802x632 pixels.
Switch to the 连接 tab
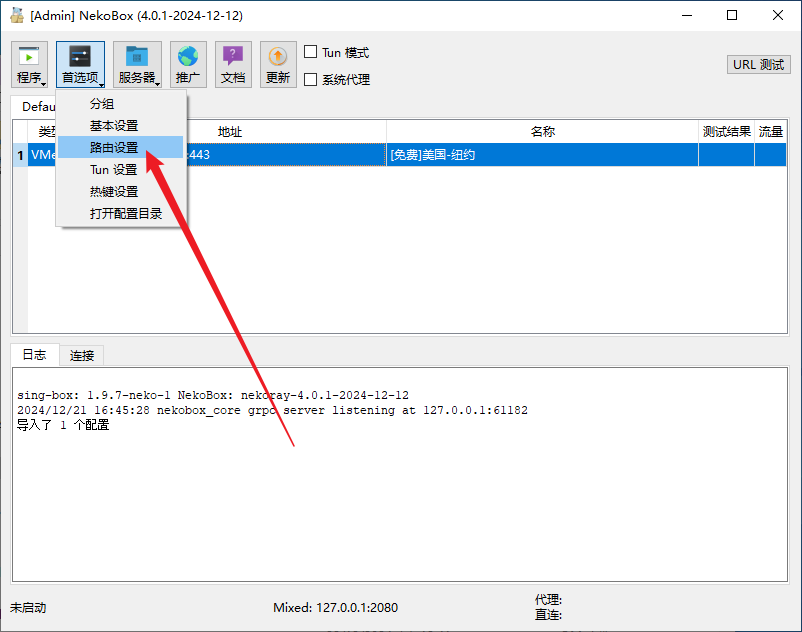pos(82,355)
